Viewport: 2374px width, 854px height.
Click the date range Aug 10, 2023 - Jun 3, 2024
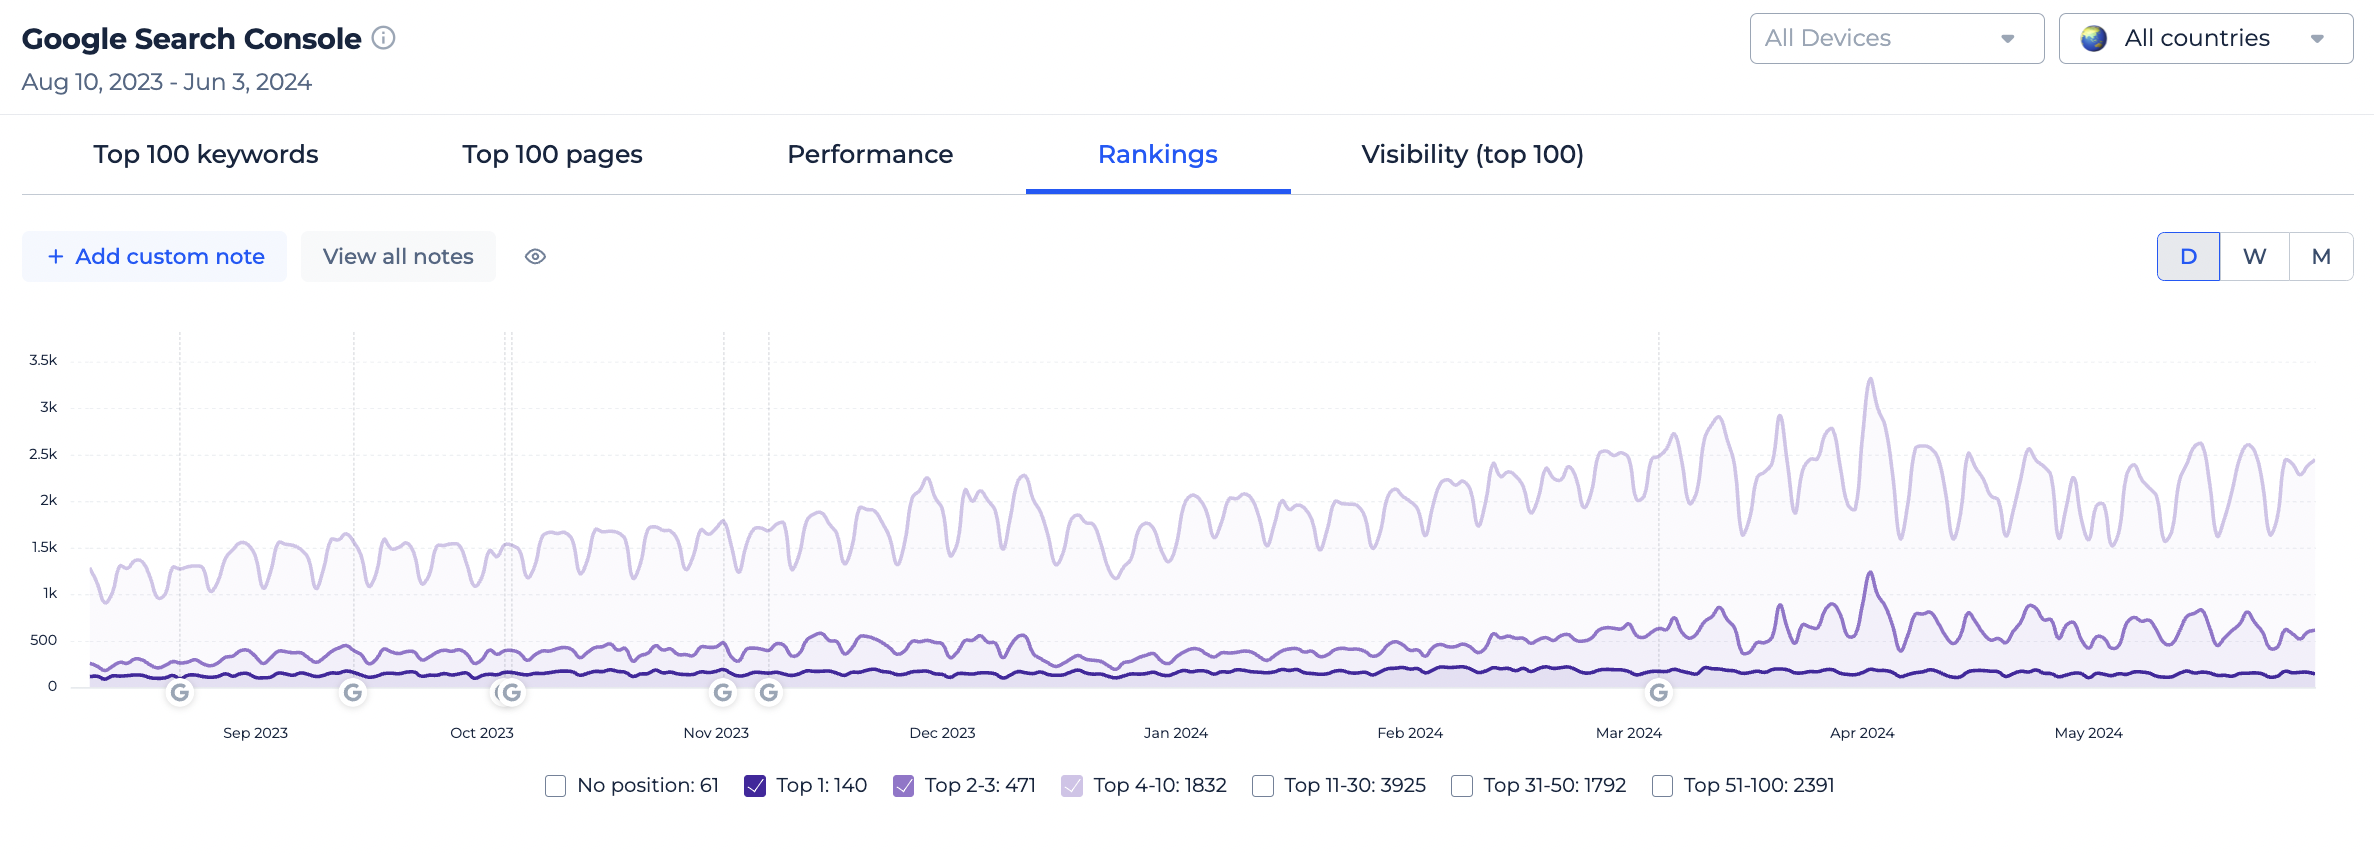tap(167, 82)
